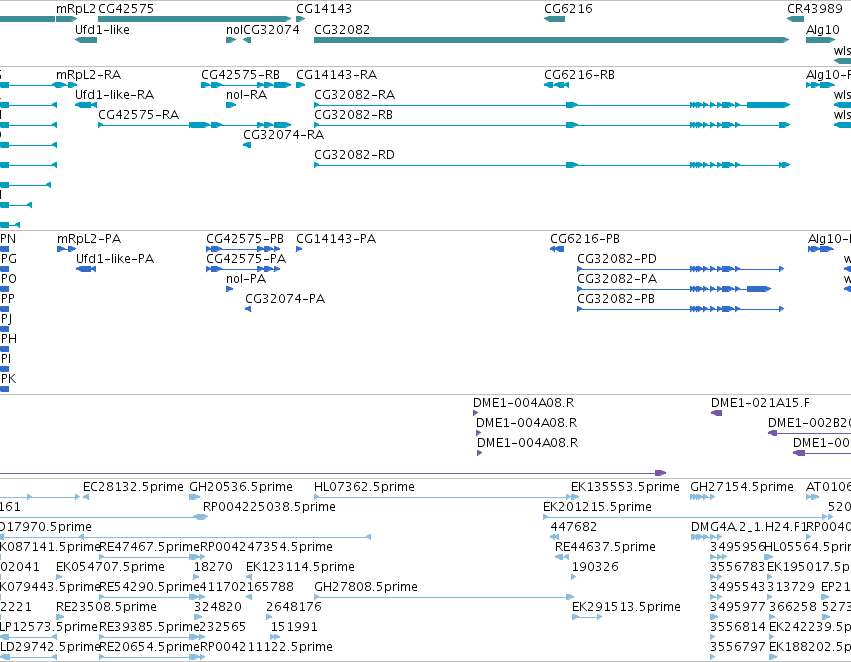
Task: Click the CG14143 gene label
Action: 324,9
